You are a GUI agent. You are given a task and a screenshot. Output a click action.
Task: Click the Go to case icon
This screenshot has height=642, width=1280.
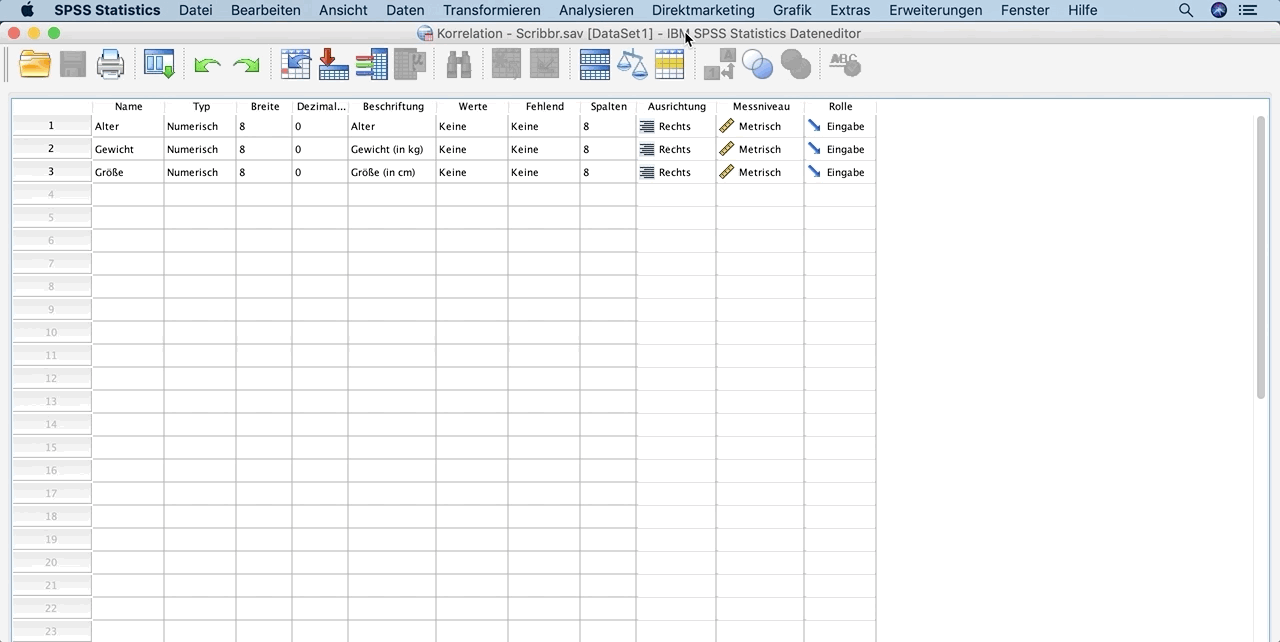tap(296, 65)
